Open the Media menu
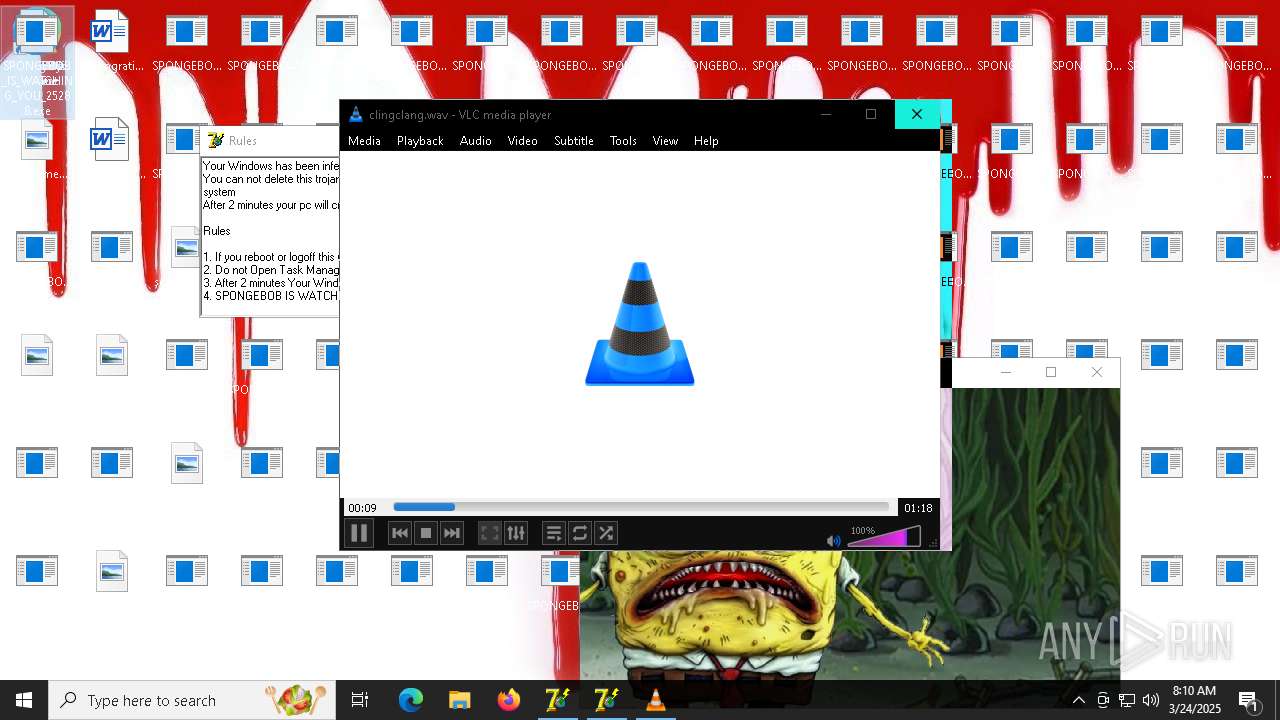This screenshot has width=1280, height=720. pos(364,141)
